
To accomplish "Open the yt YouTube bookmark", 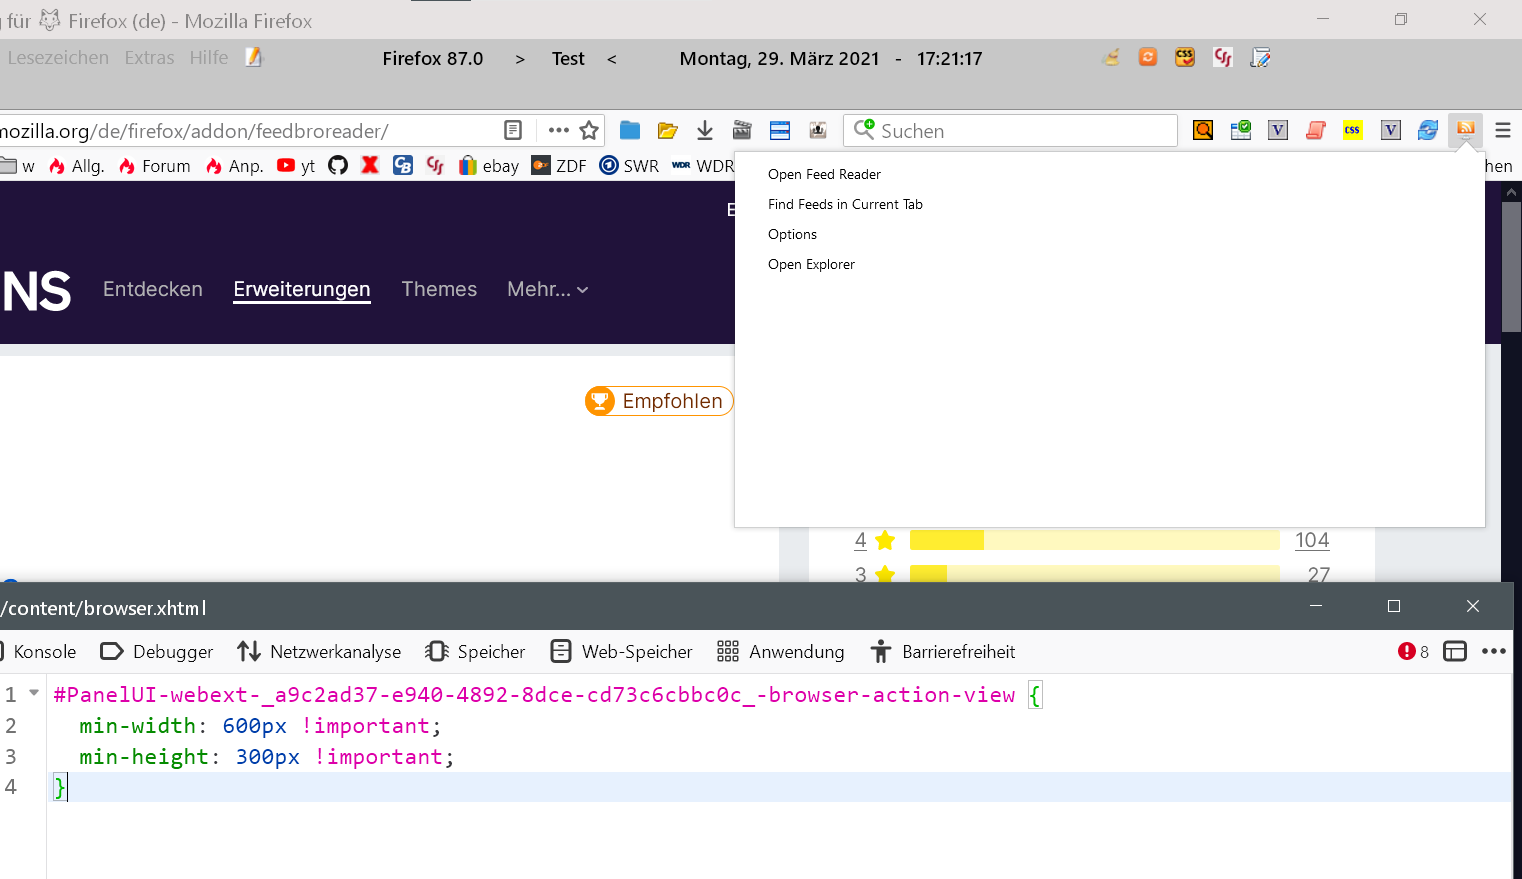I will point(296,166).
